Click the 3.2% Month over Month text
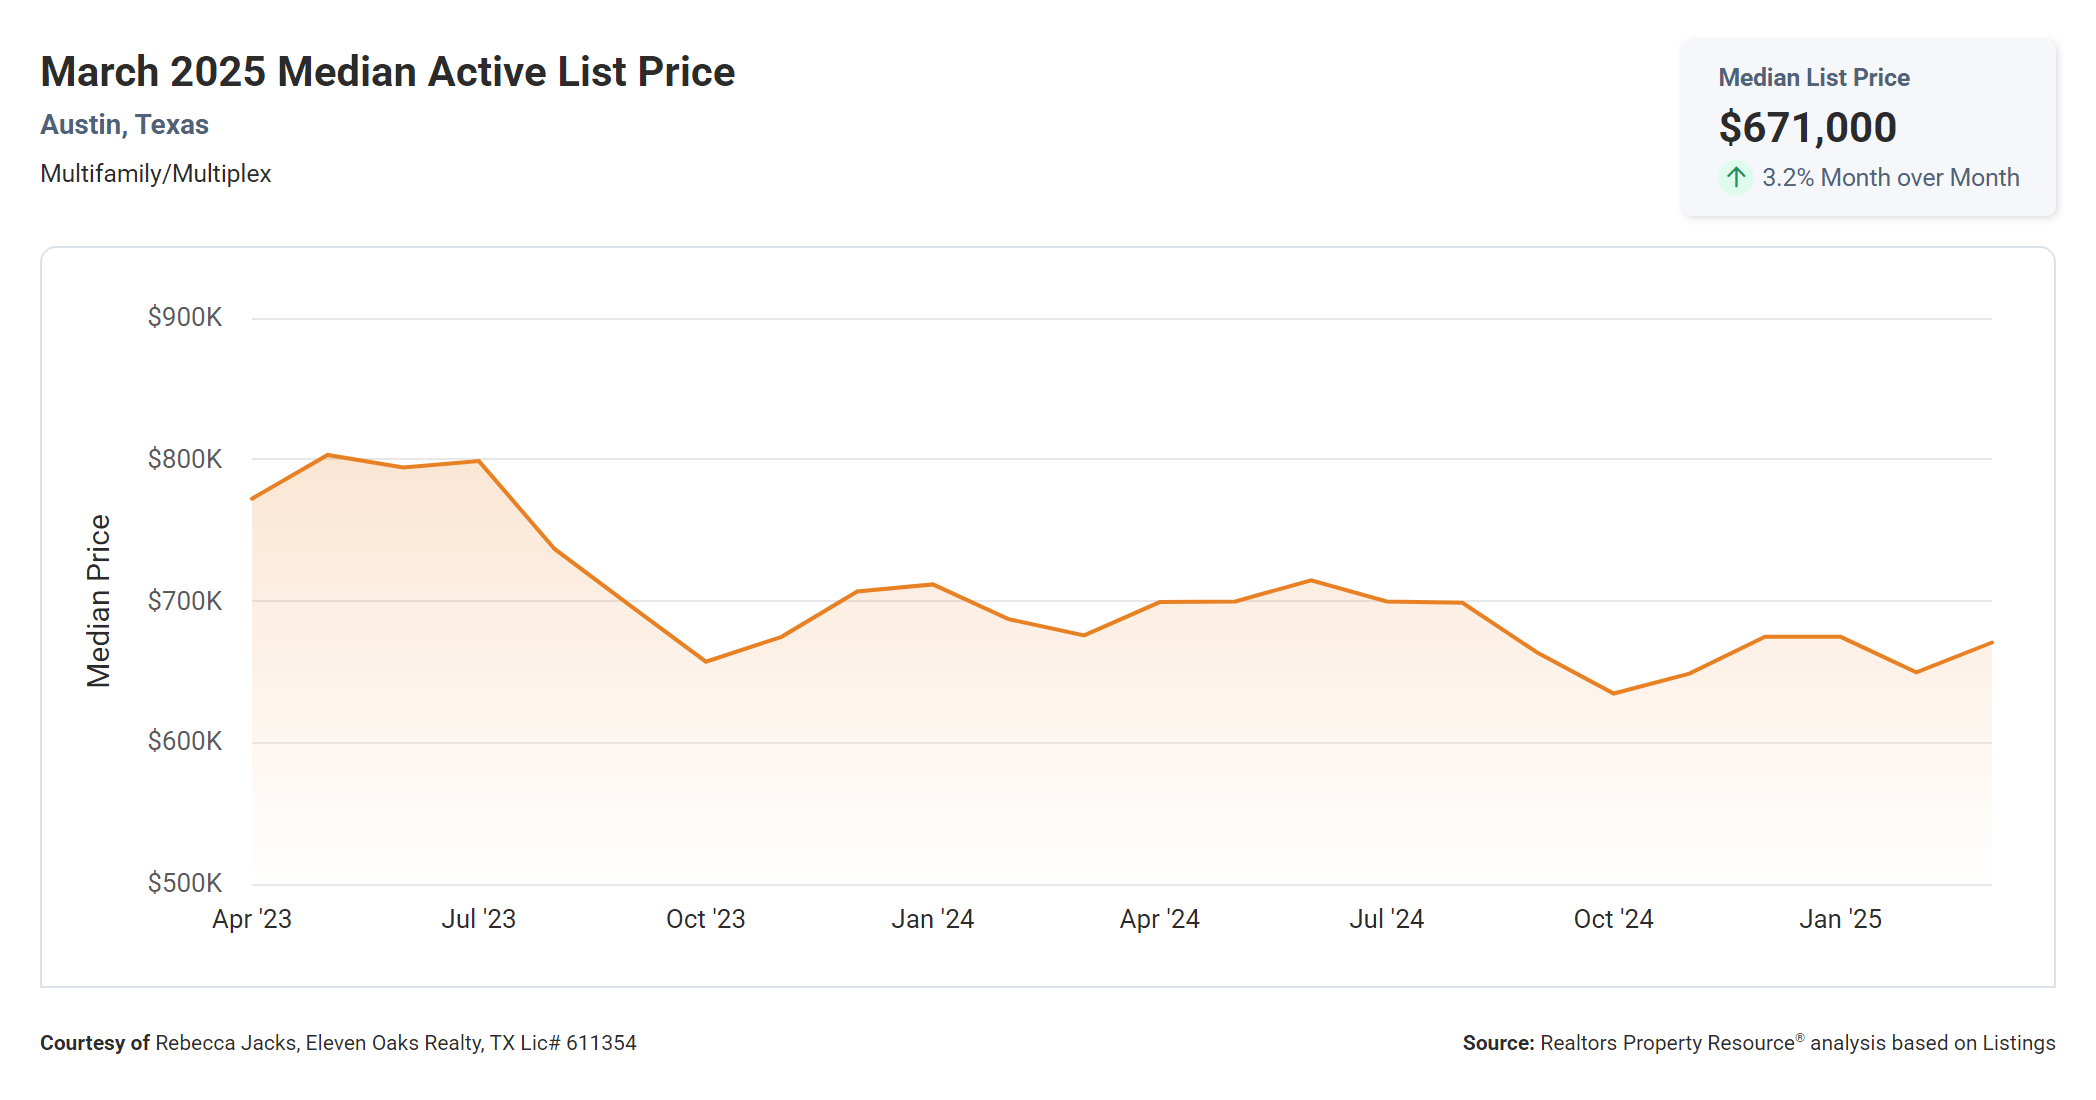Image resolution: width=2096 pixels, height=1100 pixels. tap(1890, 178)
